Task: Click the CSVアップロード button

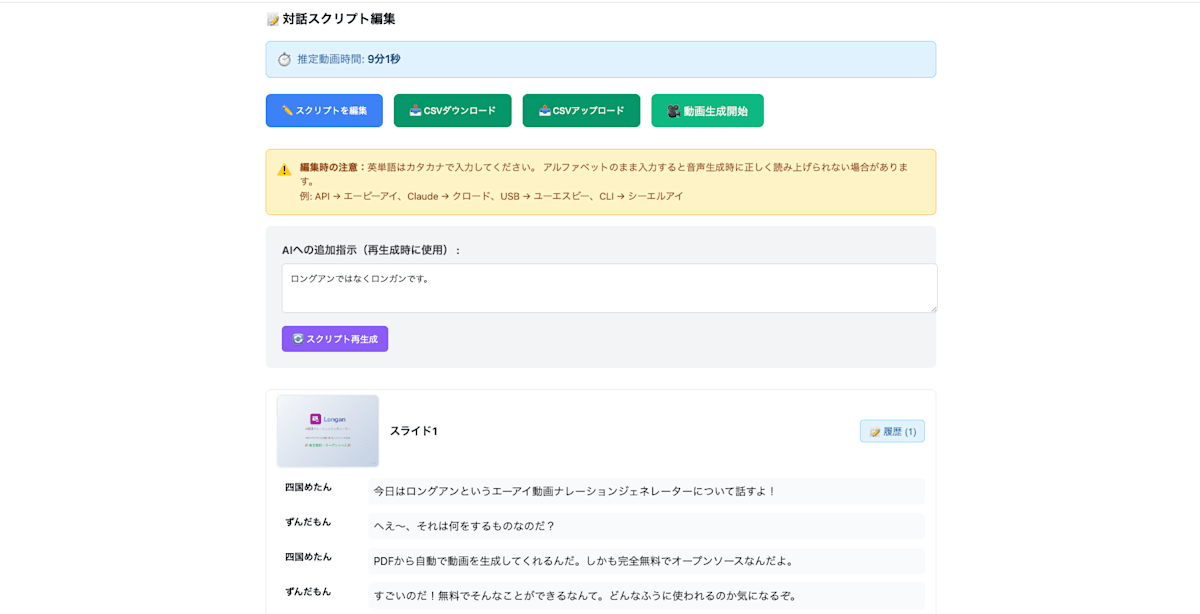Action: click(581, 111)
